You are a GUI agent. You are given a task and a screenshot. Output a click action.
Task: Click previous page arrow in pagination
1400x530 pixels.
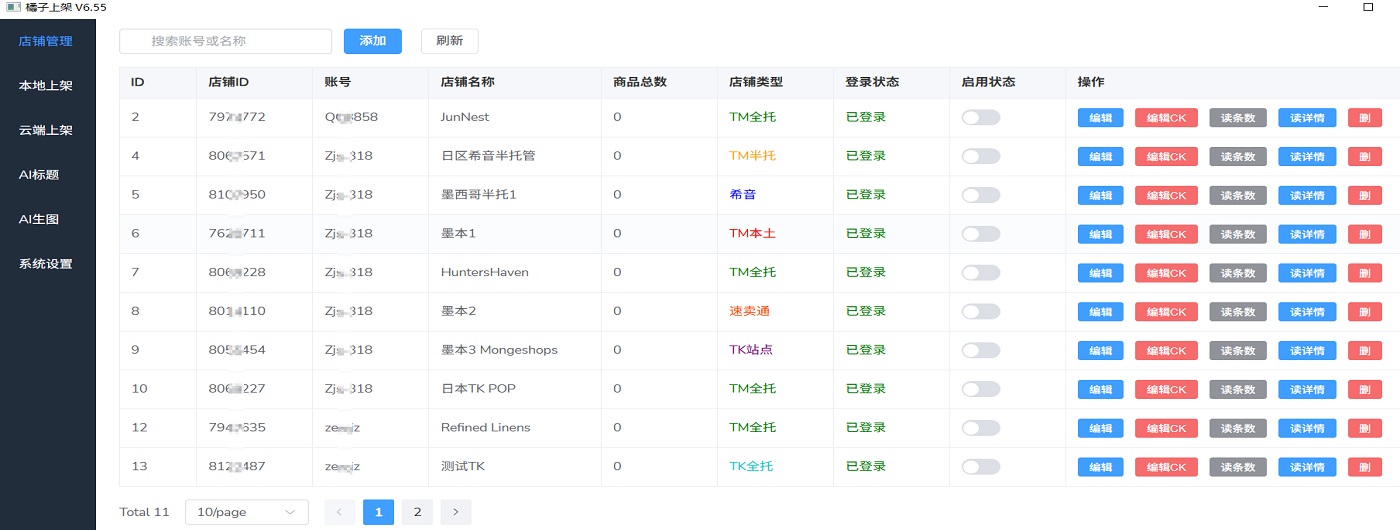point(340,512)
